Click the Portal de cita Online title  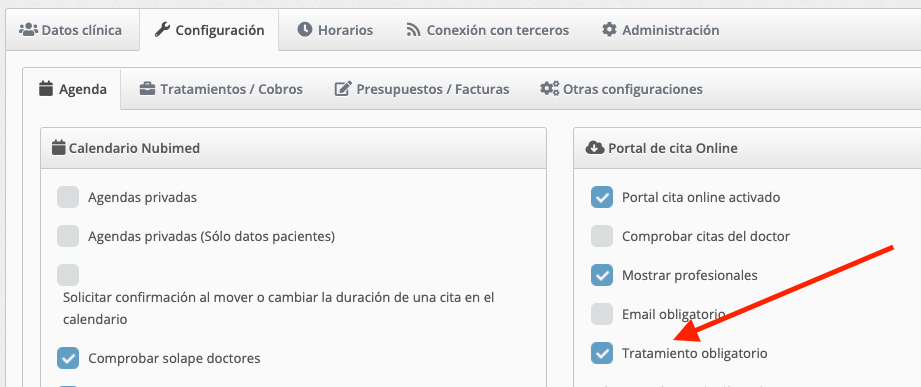673,148
